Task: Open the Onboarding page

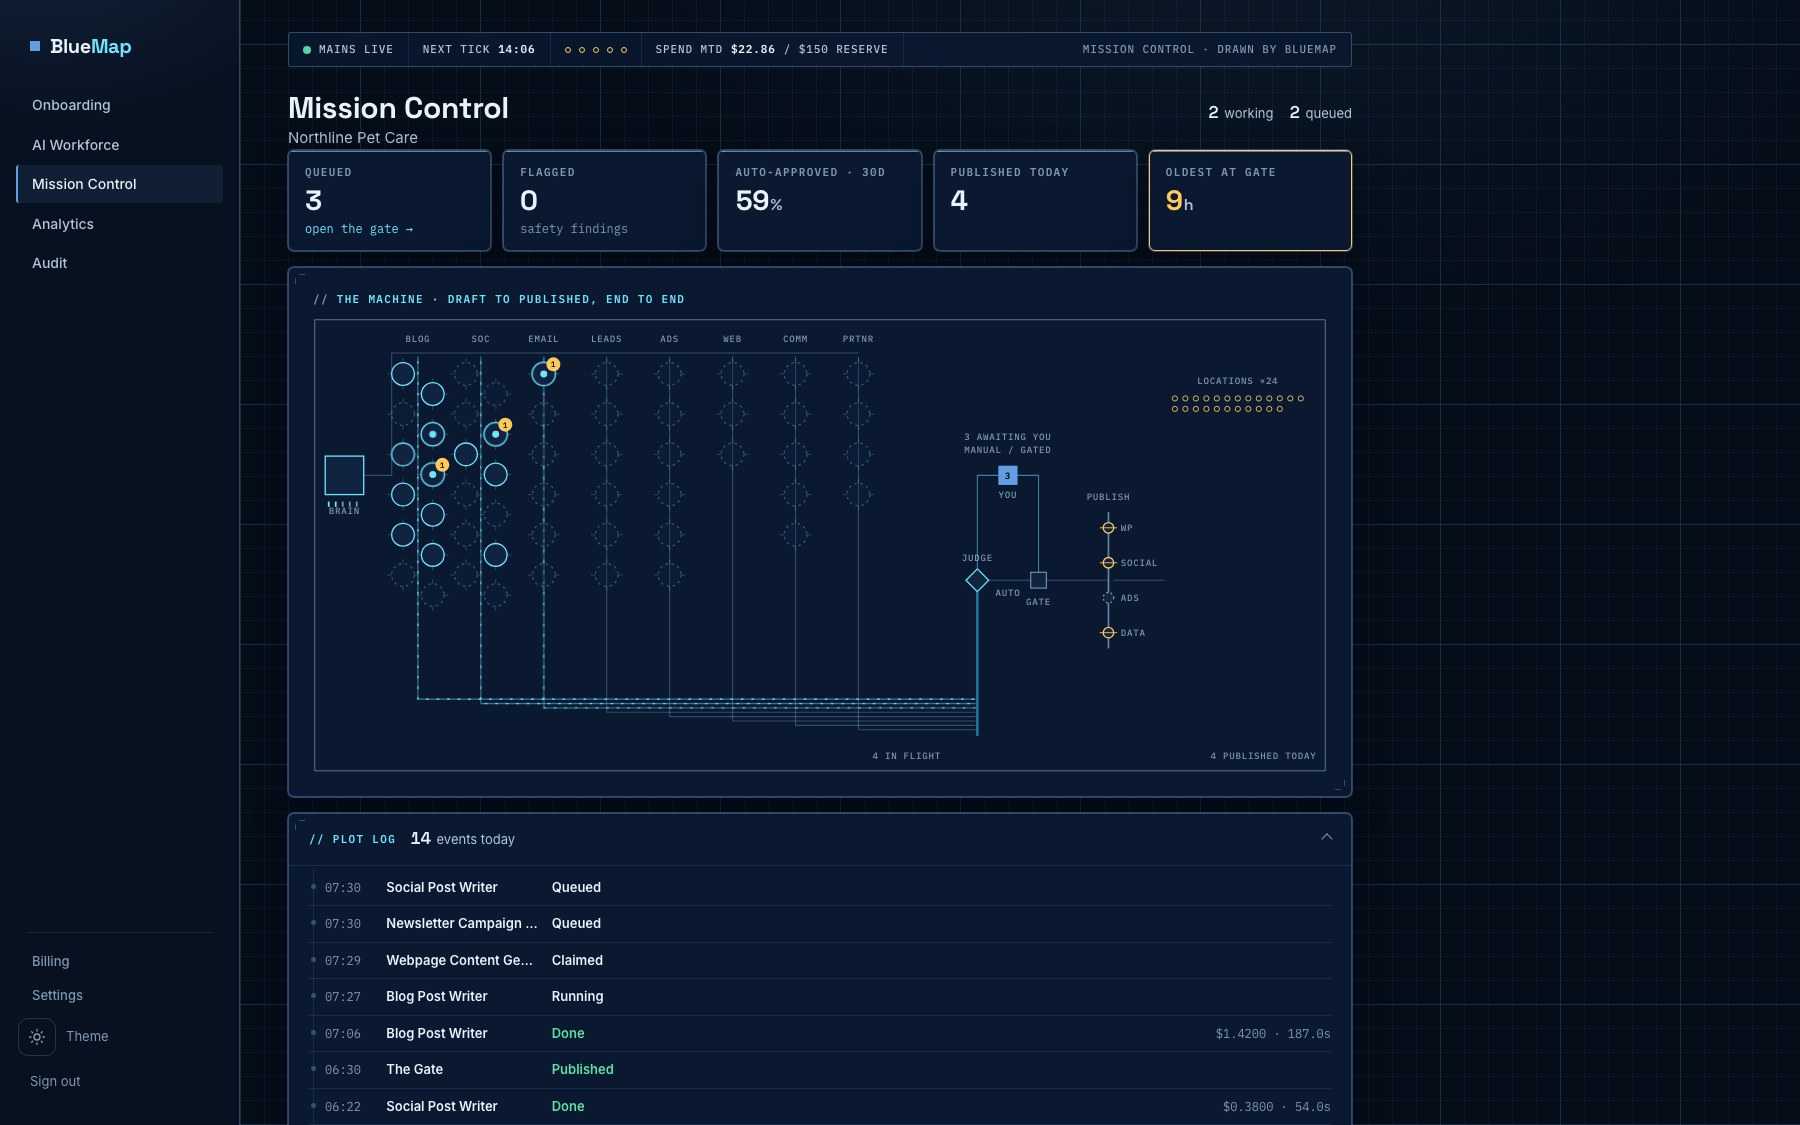Action: (x=119, y=105)
